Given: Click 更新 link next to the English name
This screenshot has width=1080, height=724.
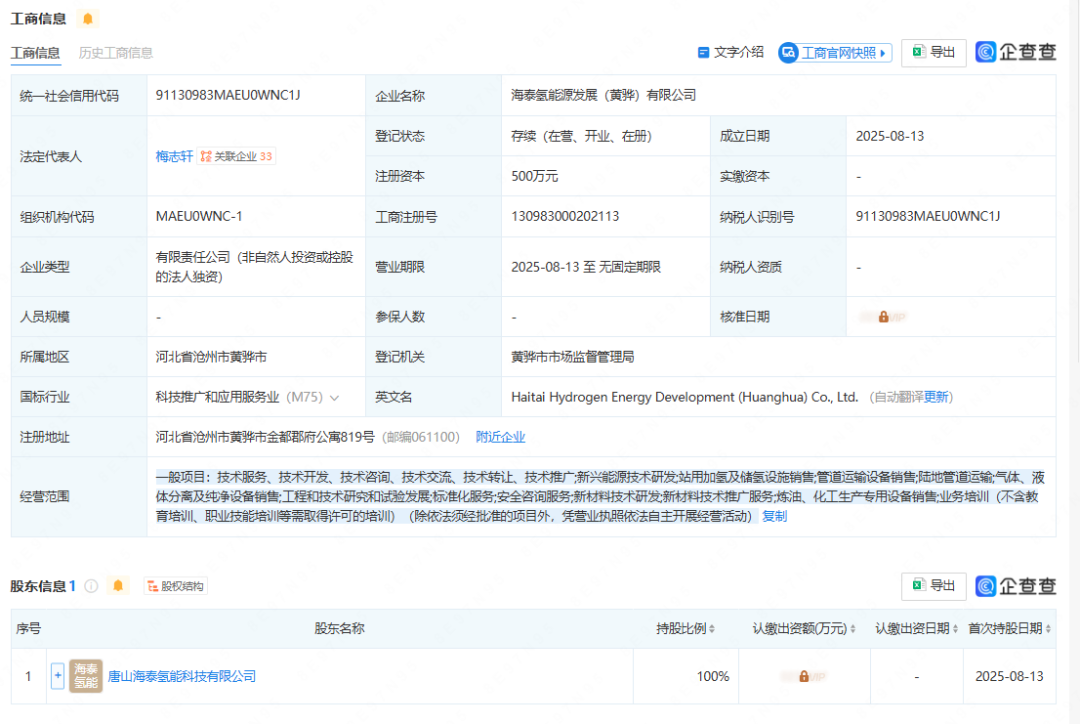Looking at the screenshot, I should 936,397.
